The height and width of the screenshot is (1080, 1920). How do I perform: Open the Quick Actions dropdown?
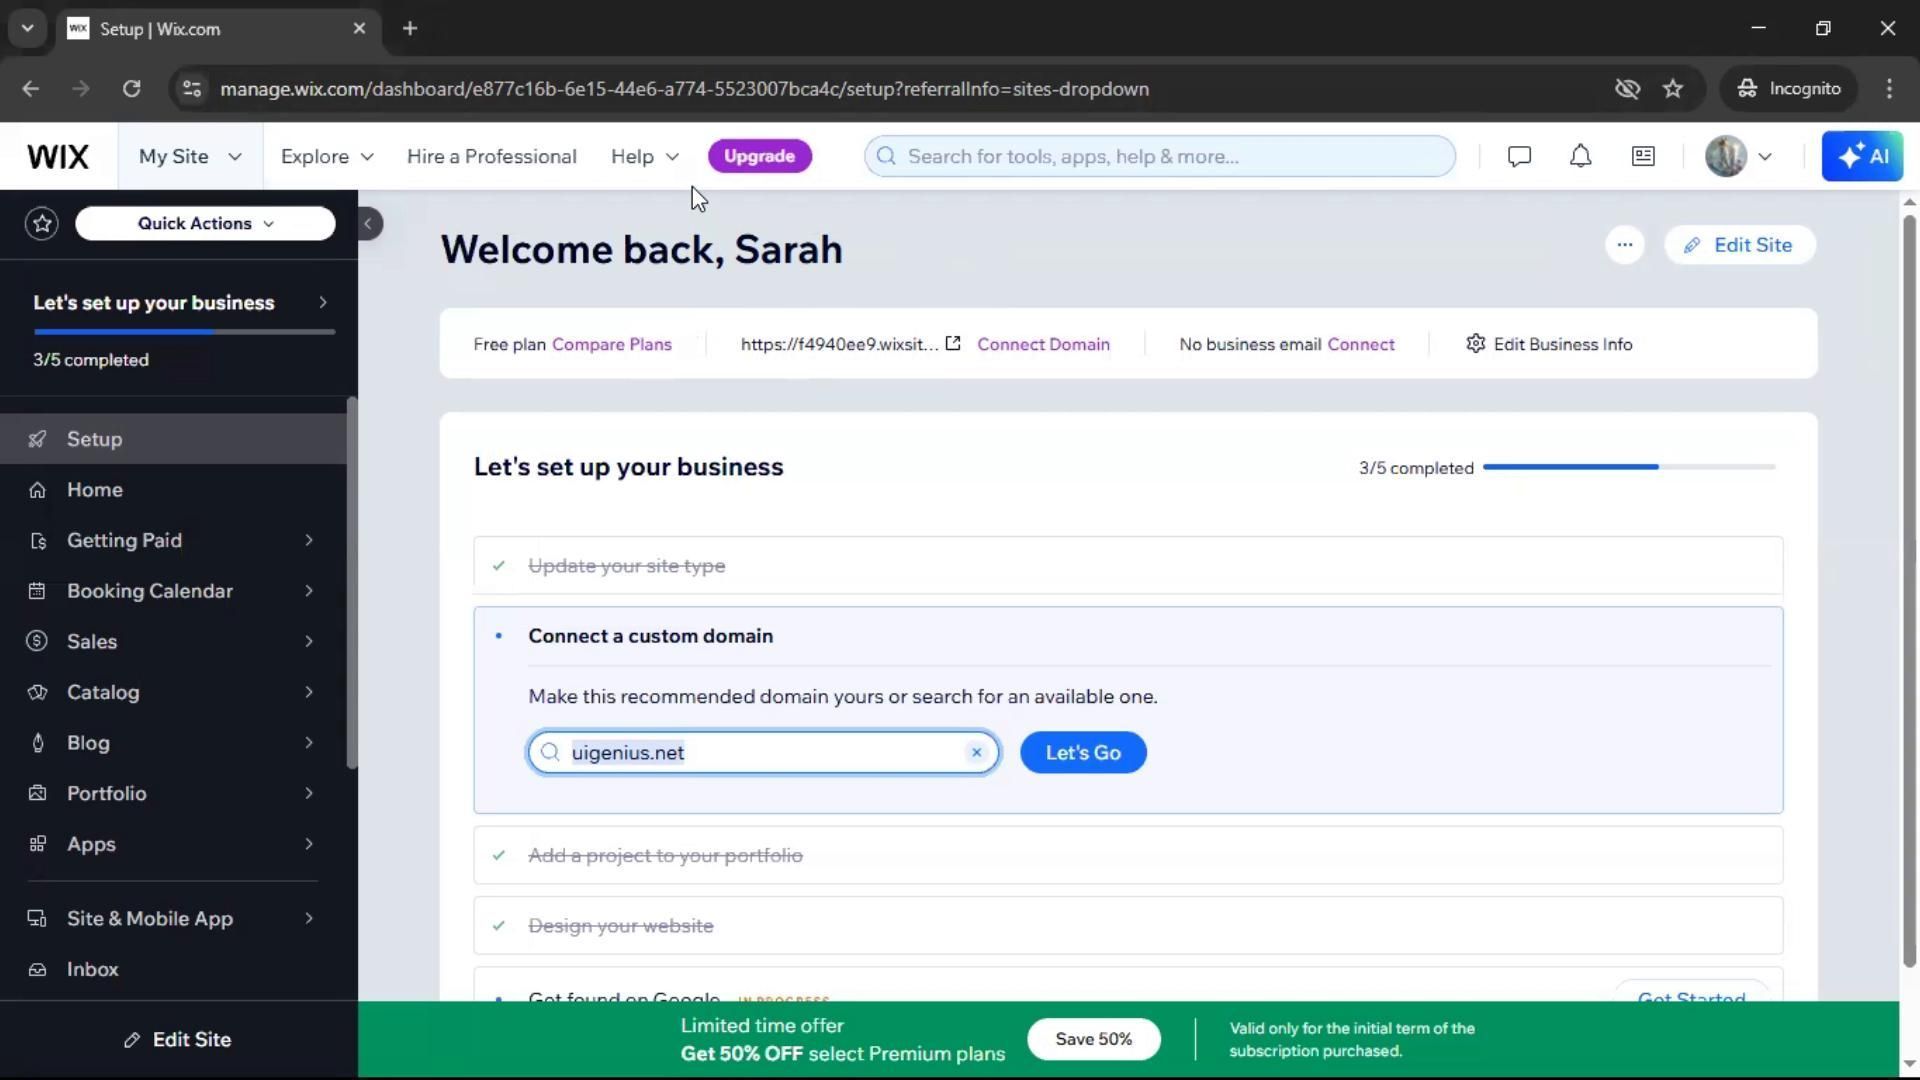coord(205,223)
